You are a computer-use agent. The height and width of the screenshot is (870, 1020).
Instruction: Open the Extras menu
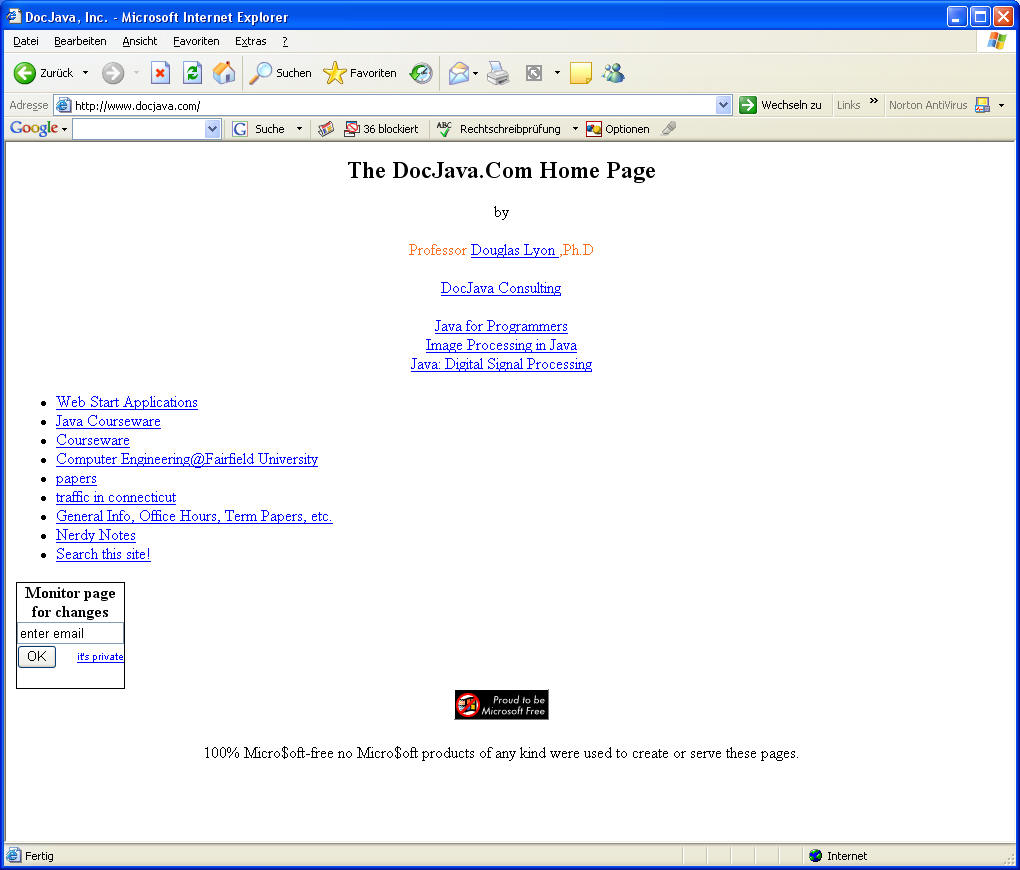(250, 41)
